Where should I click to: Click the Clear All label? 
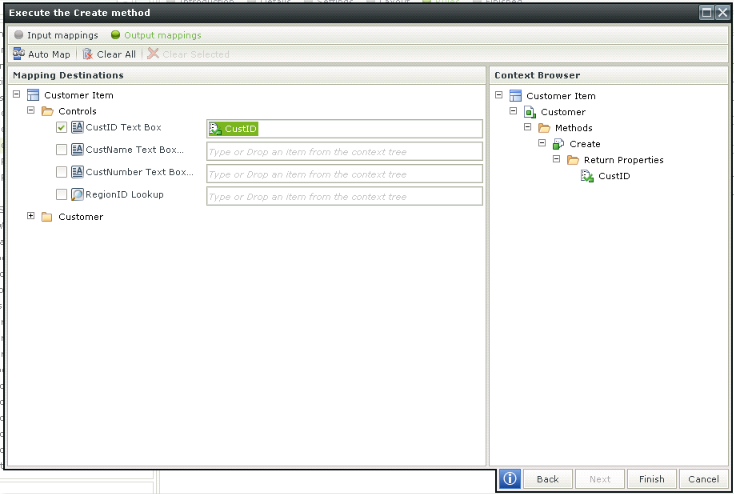(x=116, y=54)
